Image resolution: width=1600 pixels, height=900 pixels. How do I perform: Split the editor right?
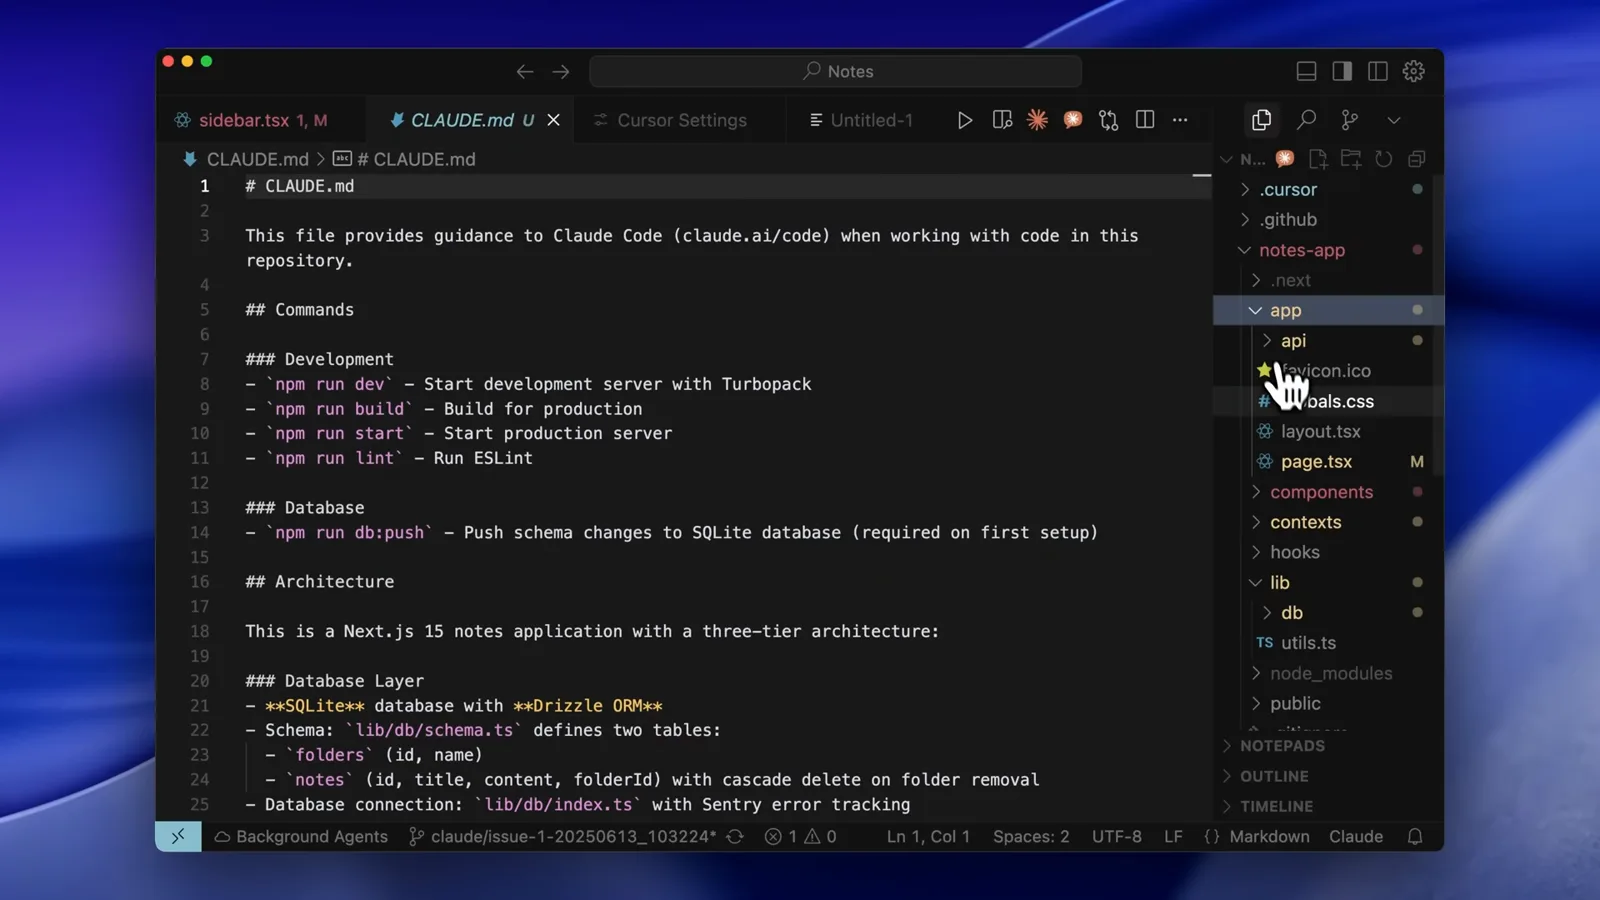pos(1145,120)
